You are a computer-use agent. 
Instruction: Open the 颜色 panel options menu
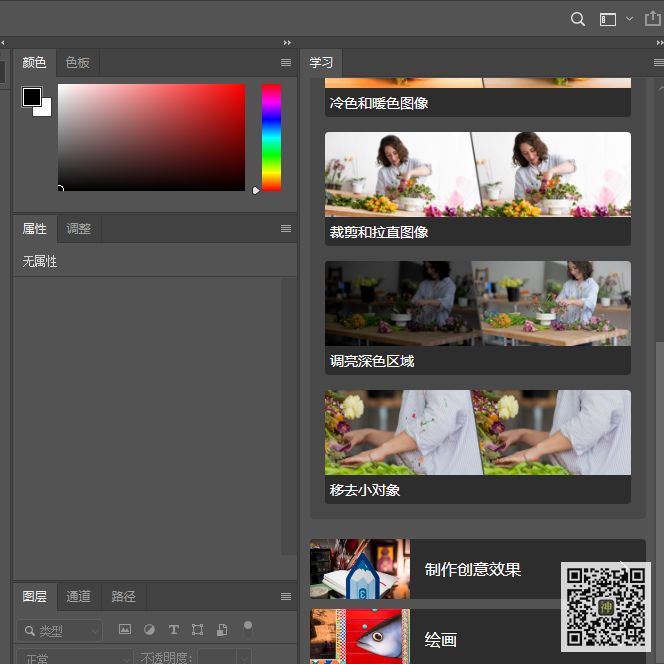point(286,63)
